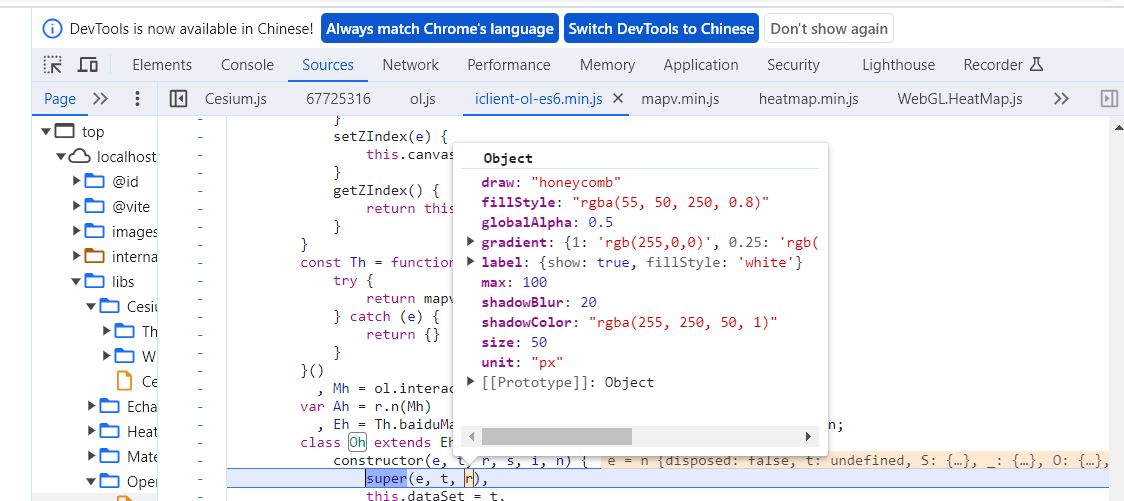Click the images folder icon
Image resolution: width=1124 pixels, height=501 pixels.
pyautogui.click(x=95, y=232)
